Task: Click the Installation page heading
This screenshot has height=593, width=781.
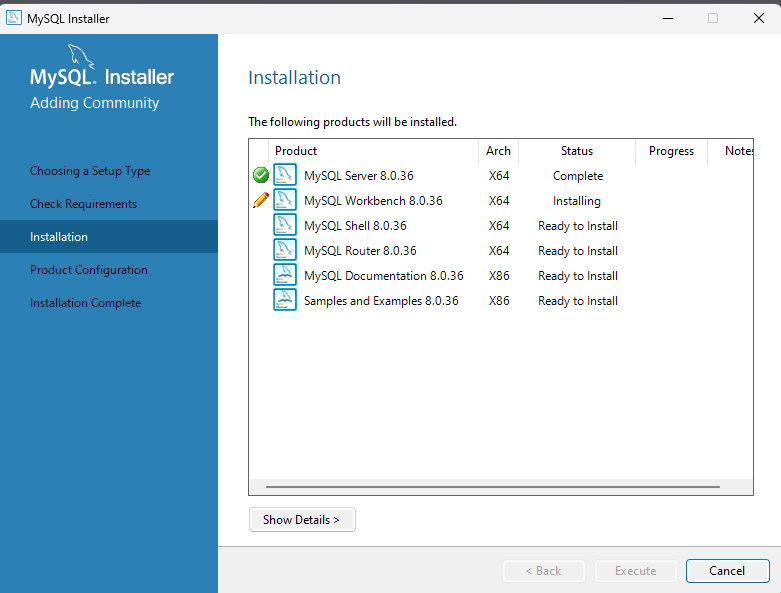Action: 294,78
